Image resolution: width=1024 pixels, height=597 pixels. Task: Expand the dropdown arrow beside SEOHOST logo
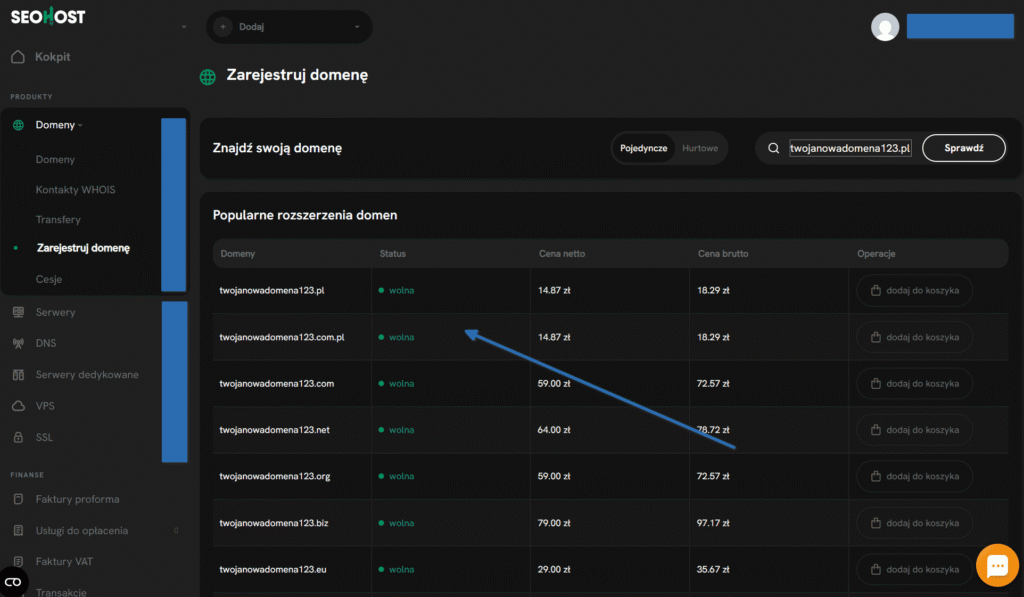184,27
